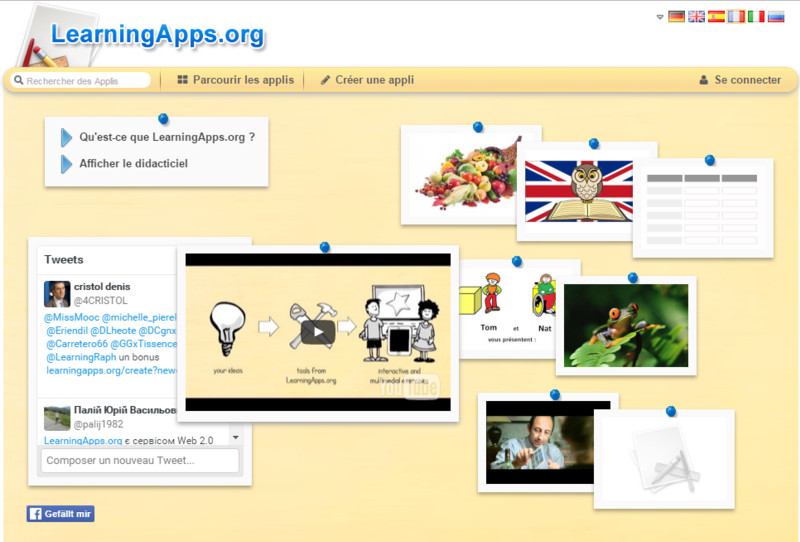
Task: Click the grid icon before Parcourir
Action: click(x=182, y=80)
